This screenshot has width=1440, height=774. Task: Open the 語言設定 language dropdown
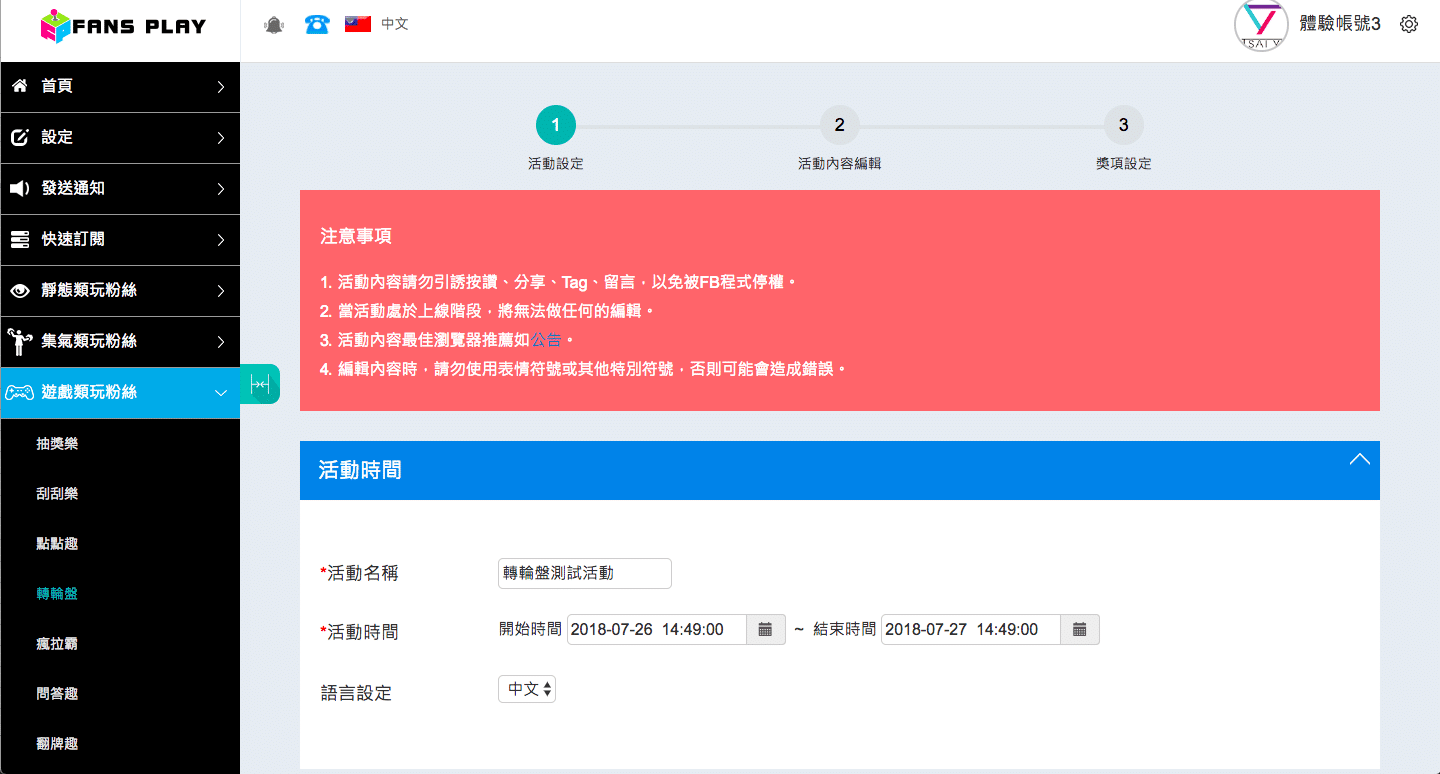pos(527,688)
